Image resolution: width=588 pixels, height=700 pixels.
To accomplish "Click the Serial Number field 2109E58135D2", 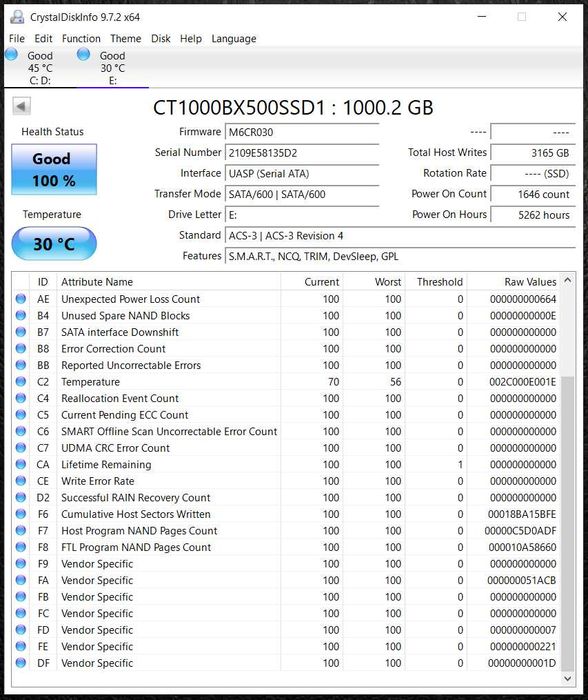I will tap(302, 153).
